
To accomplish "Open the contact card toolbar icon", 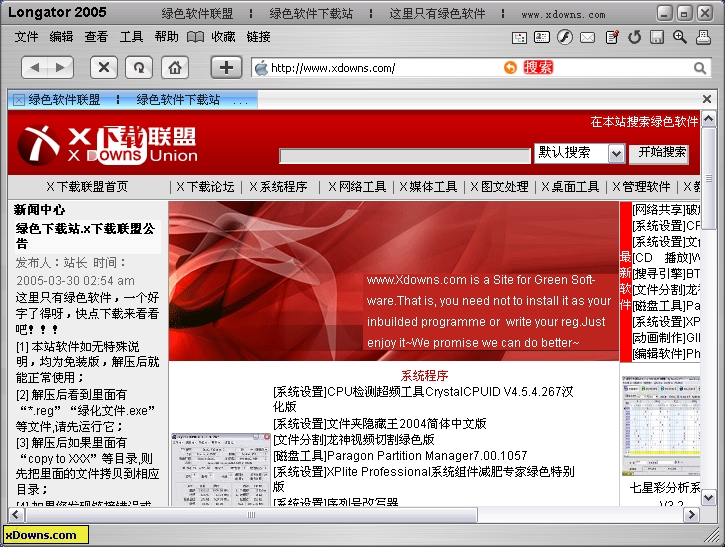I will coord(541,37).
